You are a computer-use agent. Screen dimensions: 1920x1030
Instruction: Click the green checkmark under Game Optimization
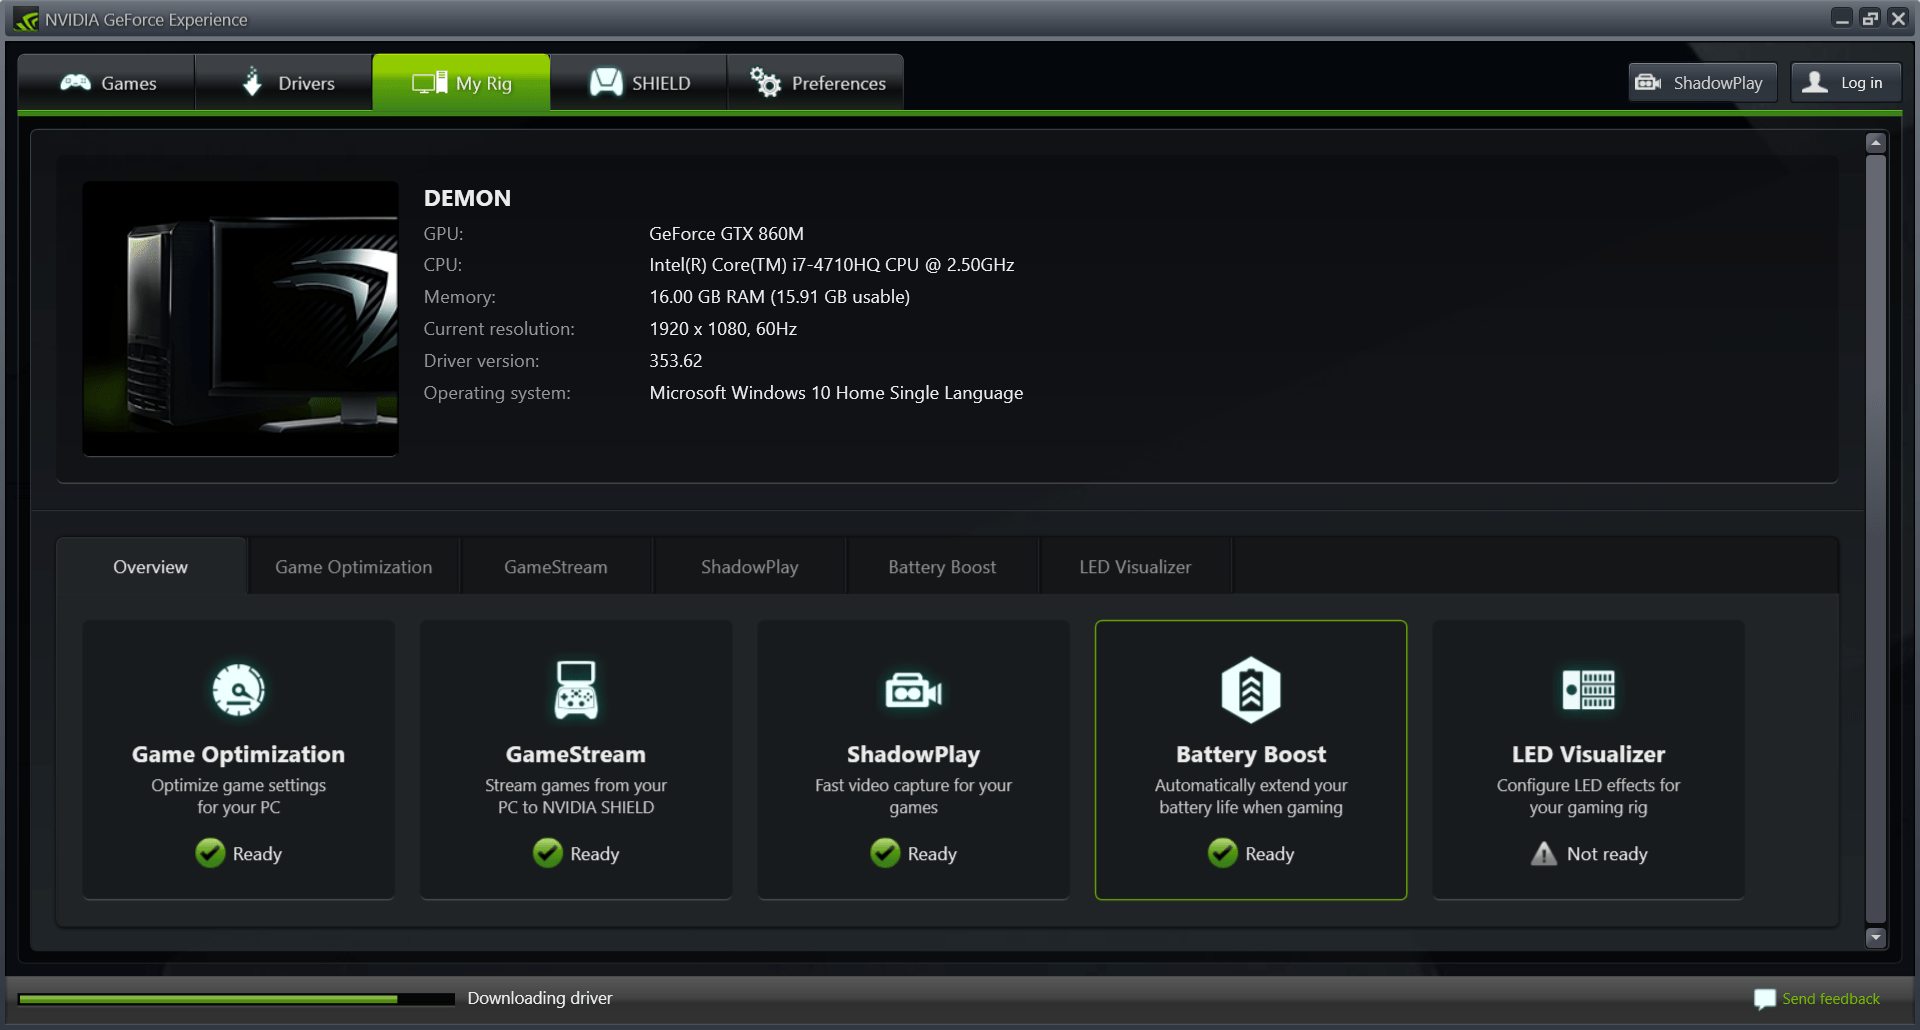pyautogui.click(x=210, y=853)
